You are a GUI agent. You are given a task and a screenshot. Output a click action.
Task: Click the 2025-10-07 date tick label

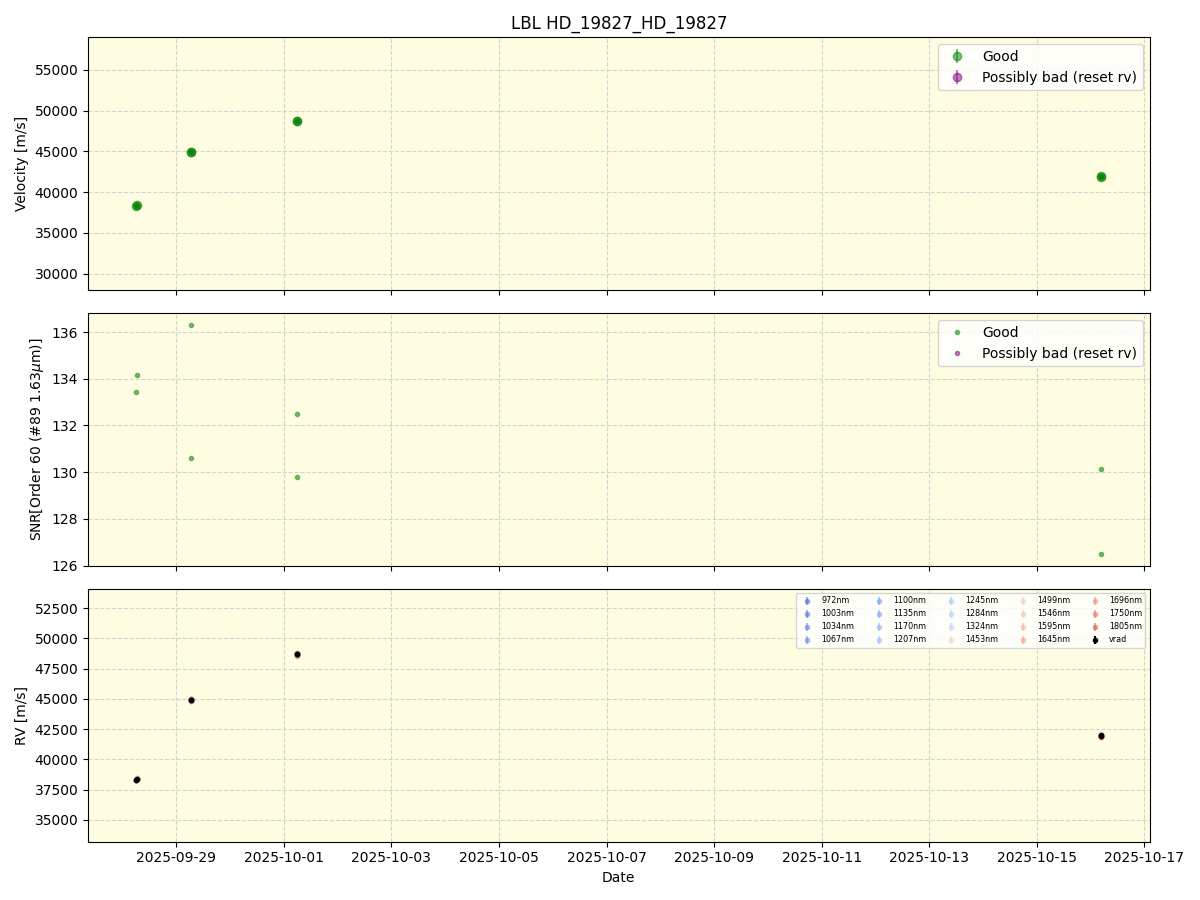(607, 857)
